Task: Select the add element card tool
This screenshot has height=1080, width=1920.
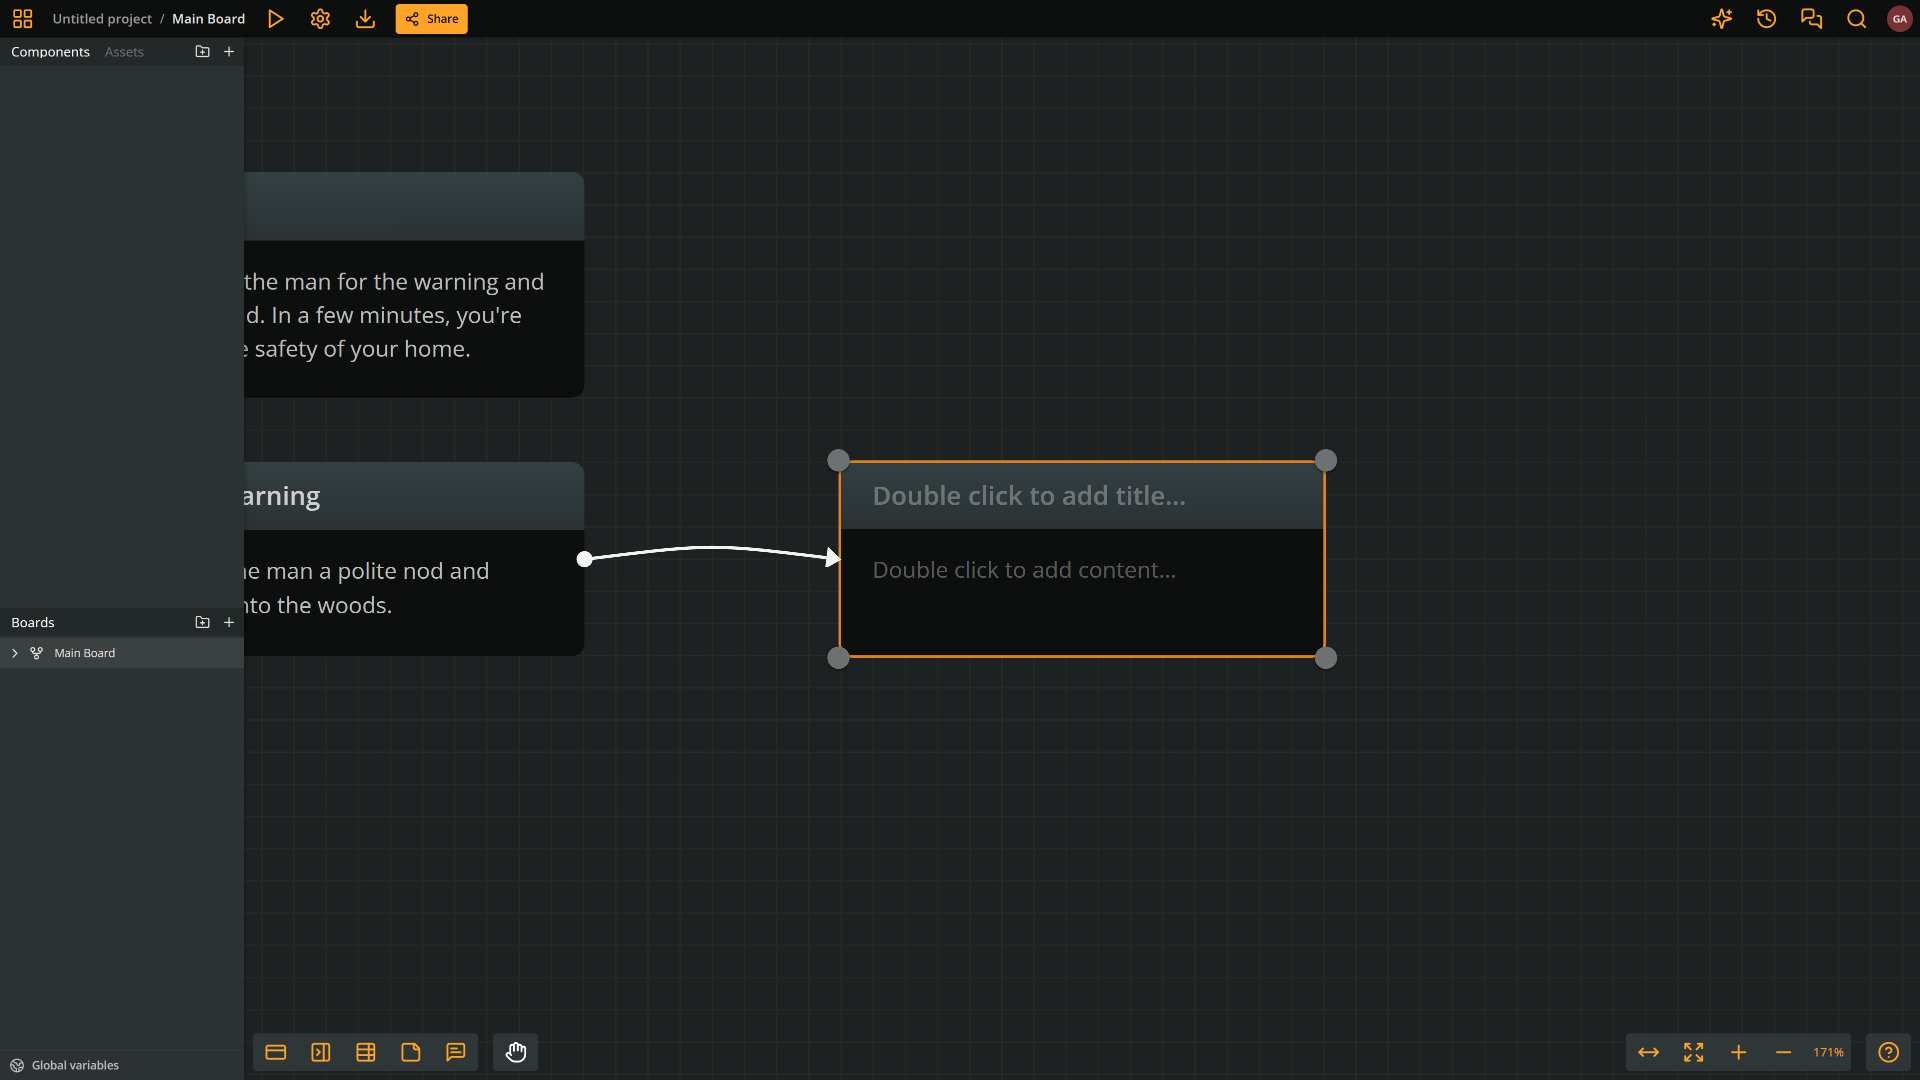Action: [x=276, y=1052]
